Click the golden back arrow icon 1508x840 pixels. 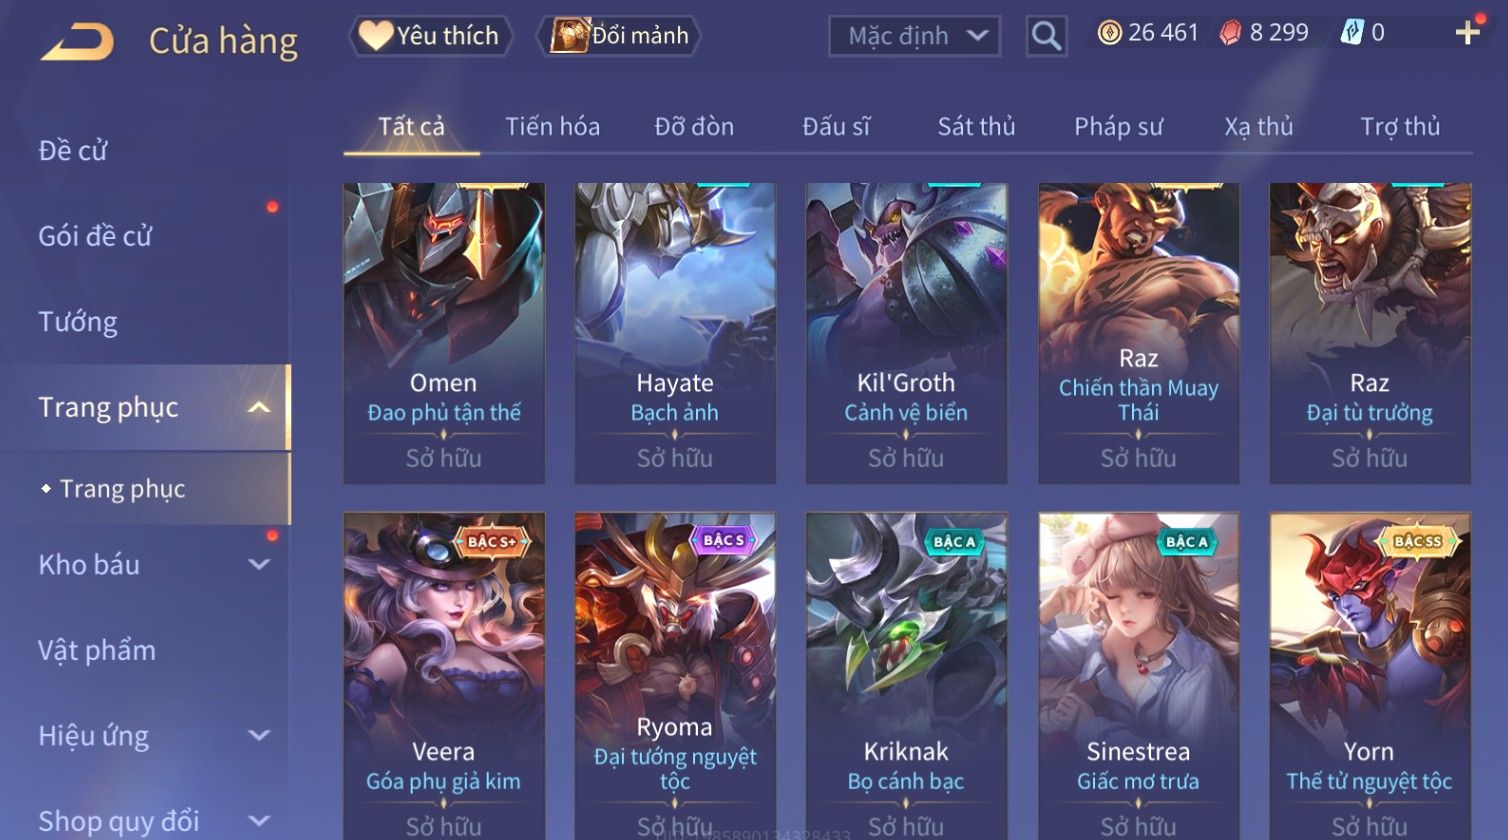pyautogui.click(x=77, y=42)
